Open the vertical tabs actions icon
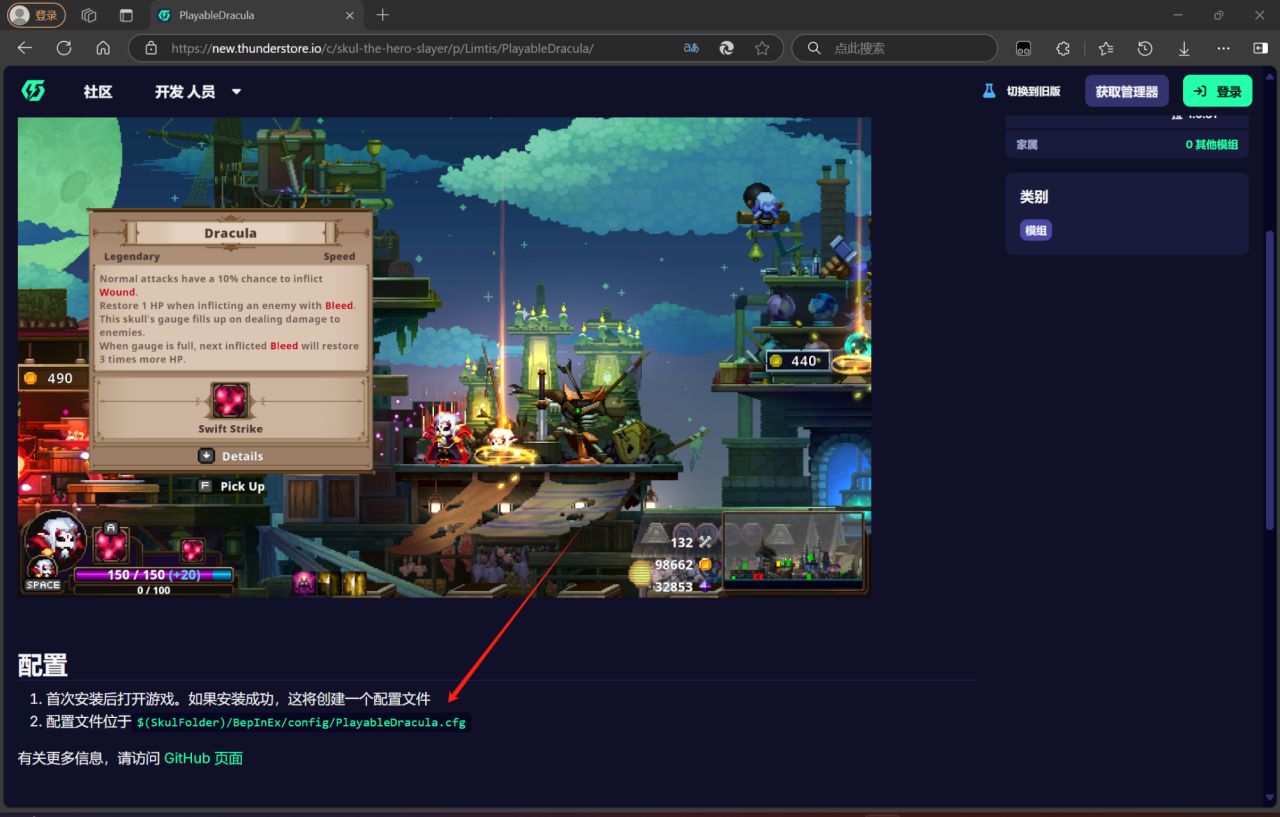The height and width of the screenshot is (817, 1280). (x=126, y=15)
